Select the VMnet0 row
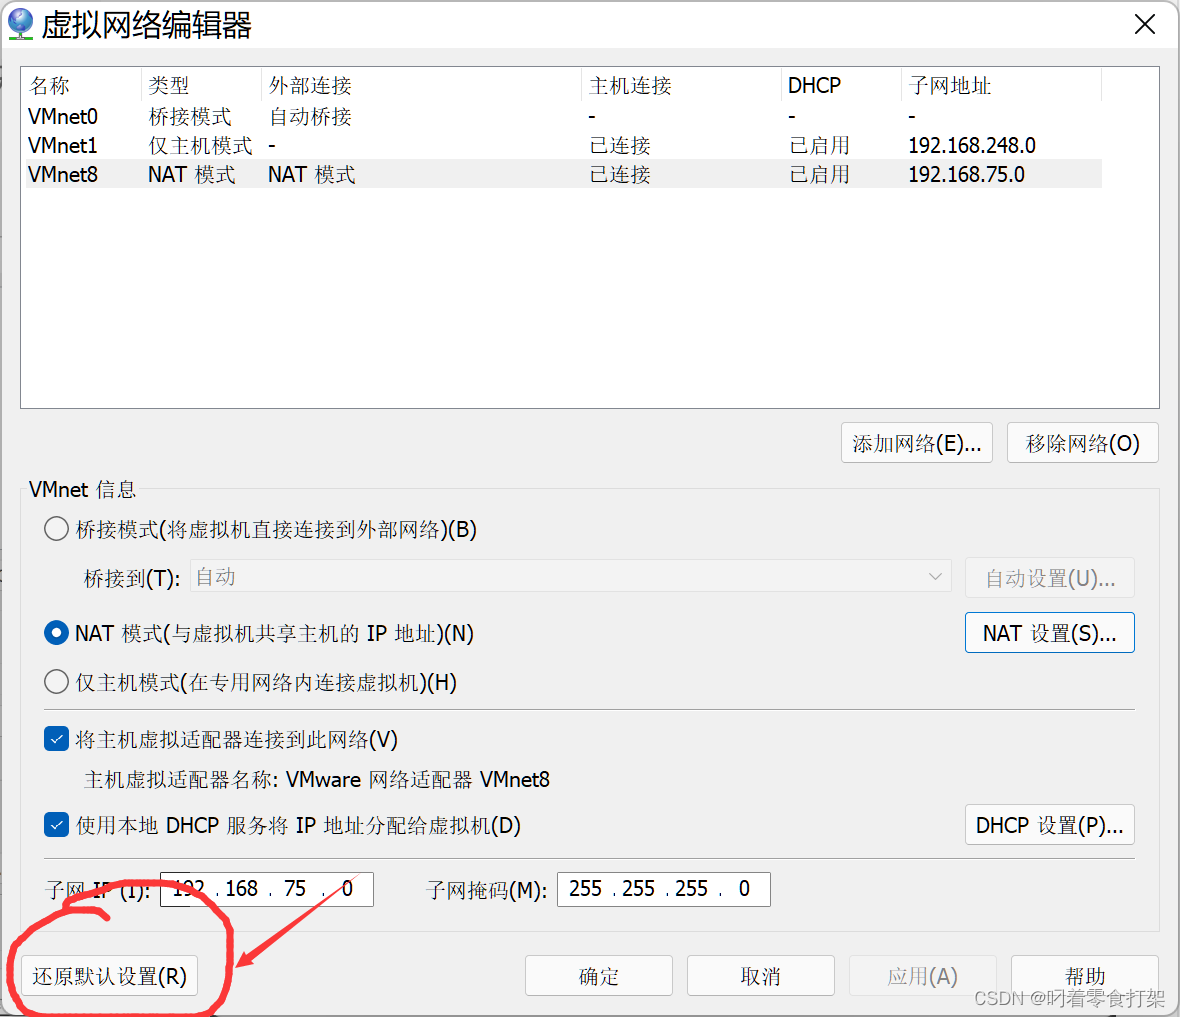This screenshot has height=1017, width=1180. pyautogui.click(x=564, y=116)
